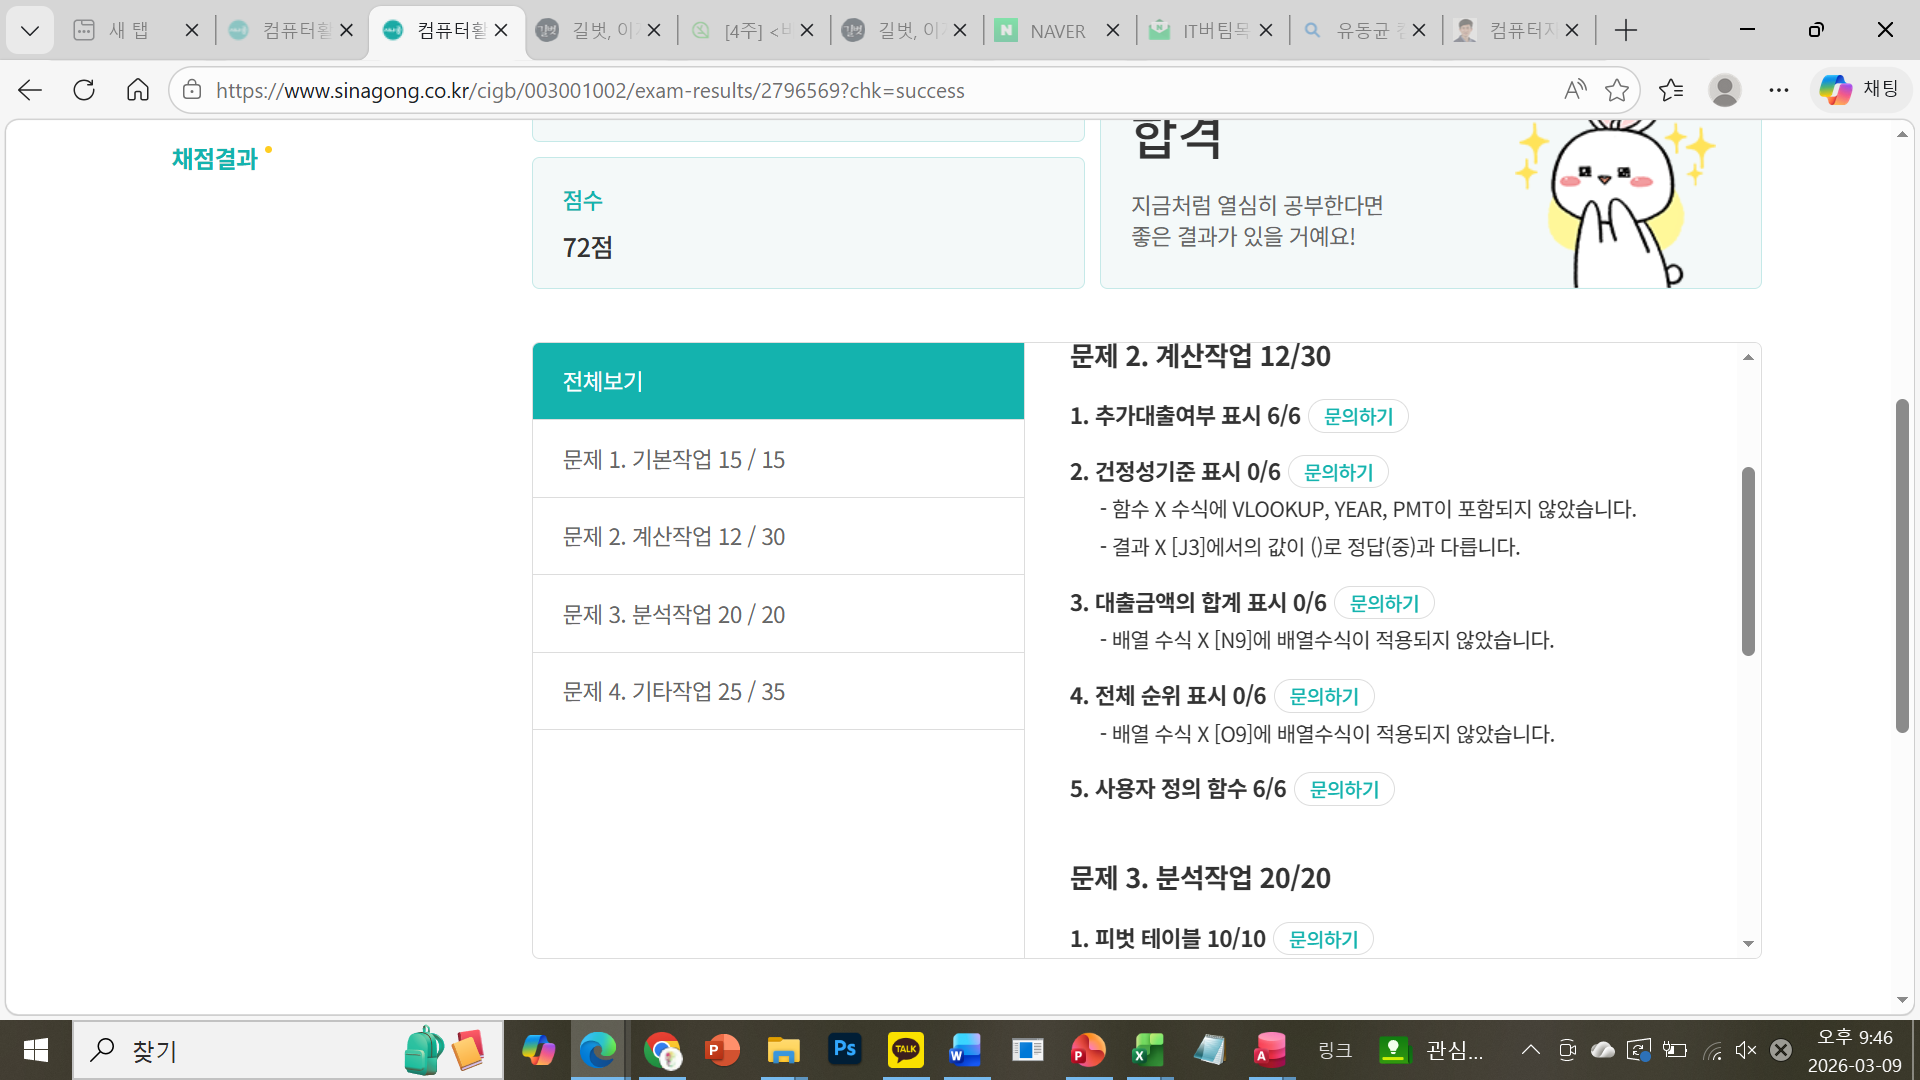Open Photoshop from the taskbar

845,1050
